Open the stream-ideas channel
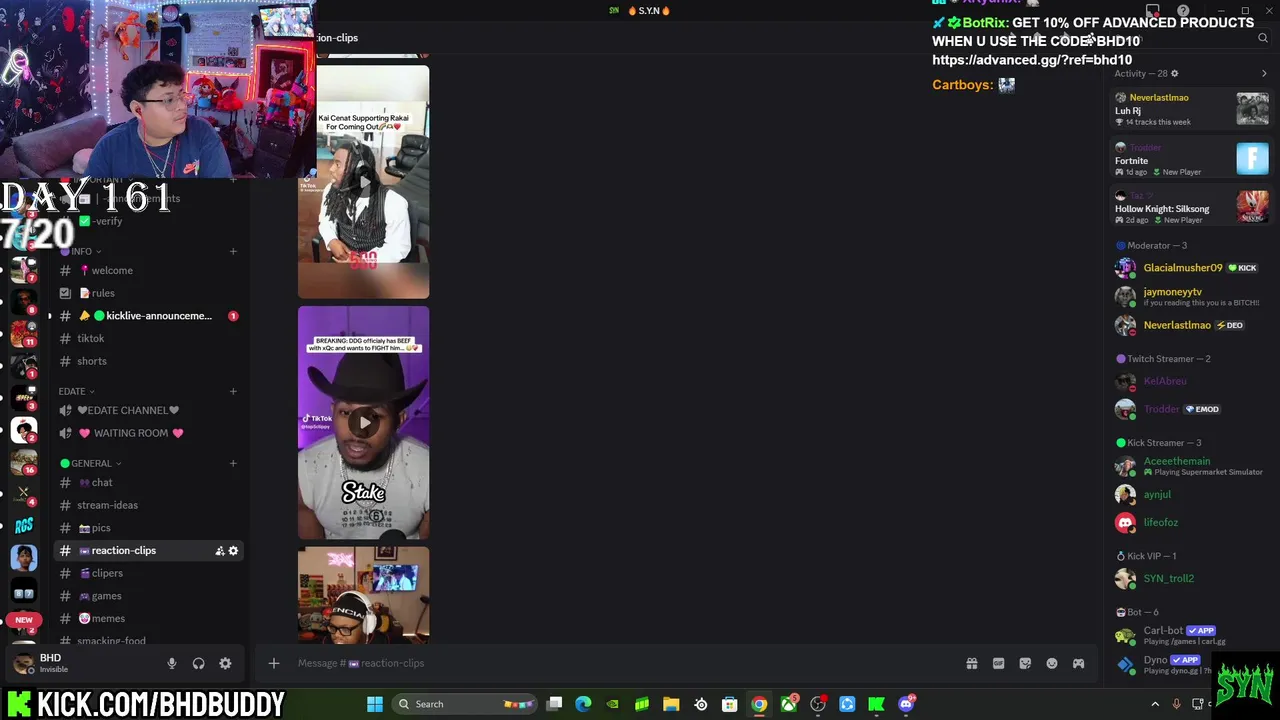The height and width of the screenshot is (720, 1280). pos(148,505)
